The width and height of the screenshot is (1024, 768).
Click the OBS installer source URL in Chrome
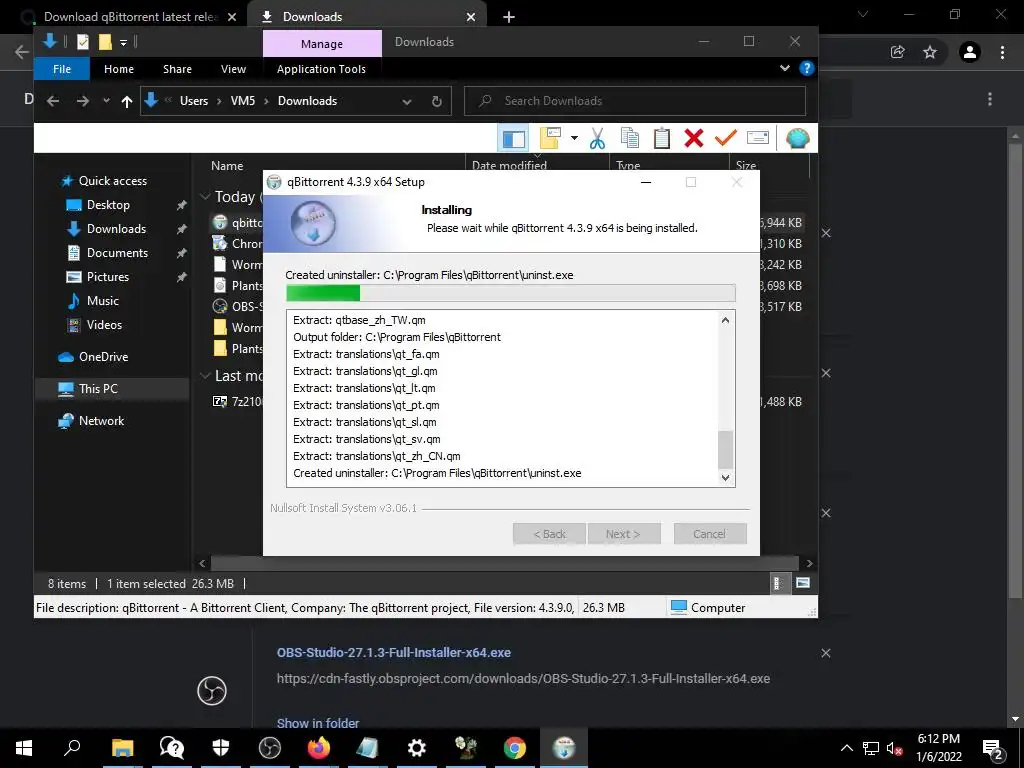(523, 679)
